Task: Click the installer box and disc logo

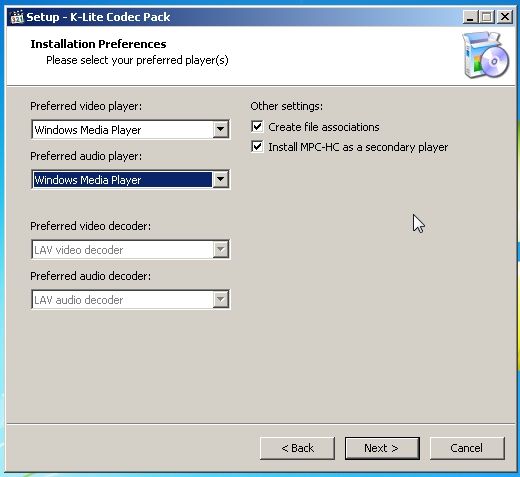Action: 486,55
